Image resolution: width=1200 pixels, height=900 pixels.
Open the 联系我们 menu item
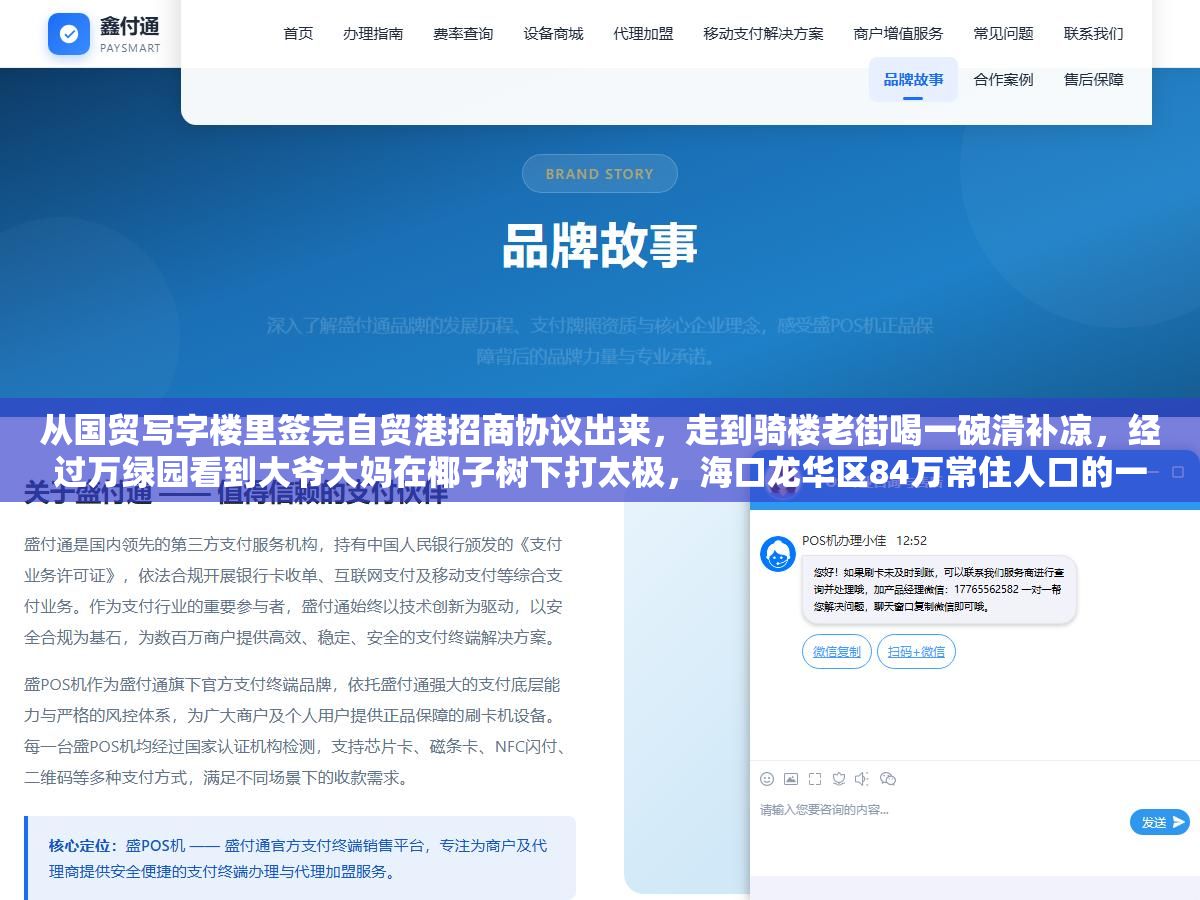point(1093,33)
